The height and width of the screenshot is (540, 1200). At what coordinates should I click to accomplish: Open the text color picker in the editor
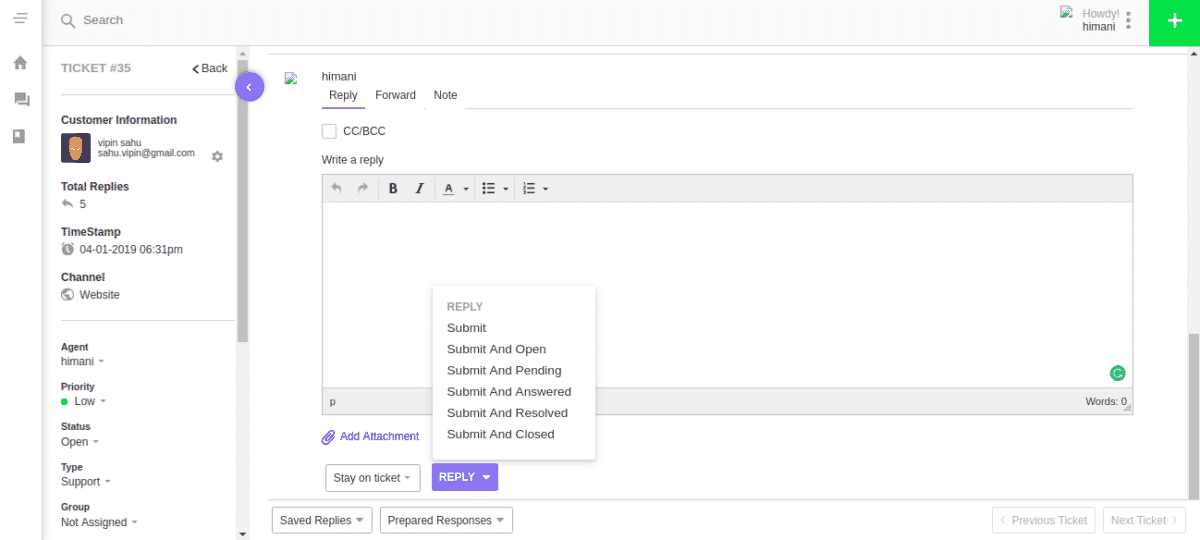[455, 188]
